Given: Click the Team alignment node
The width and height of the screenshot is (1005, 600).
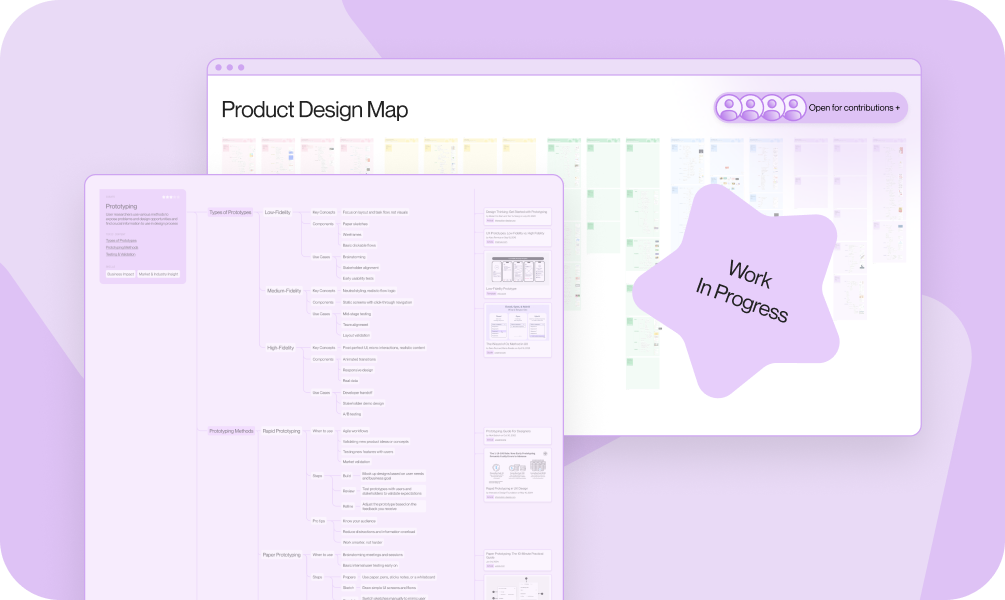Looking at the screenshot, I should click(x=355, y=325).
